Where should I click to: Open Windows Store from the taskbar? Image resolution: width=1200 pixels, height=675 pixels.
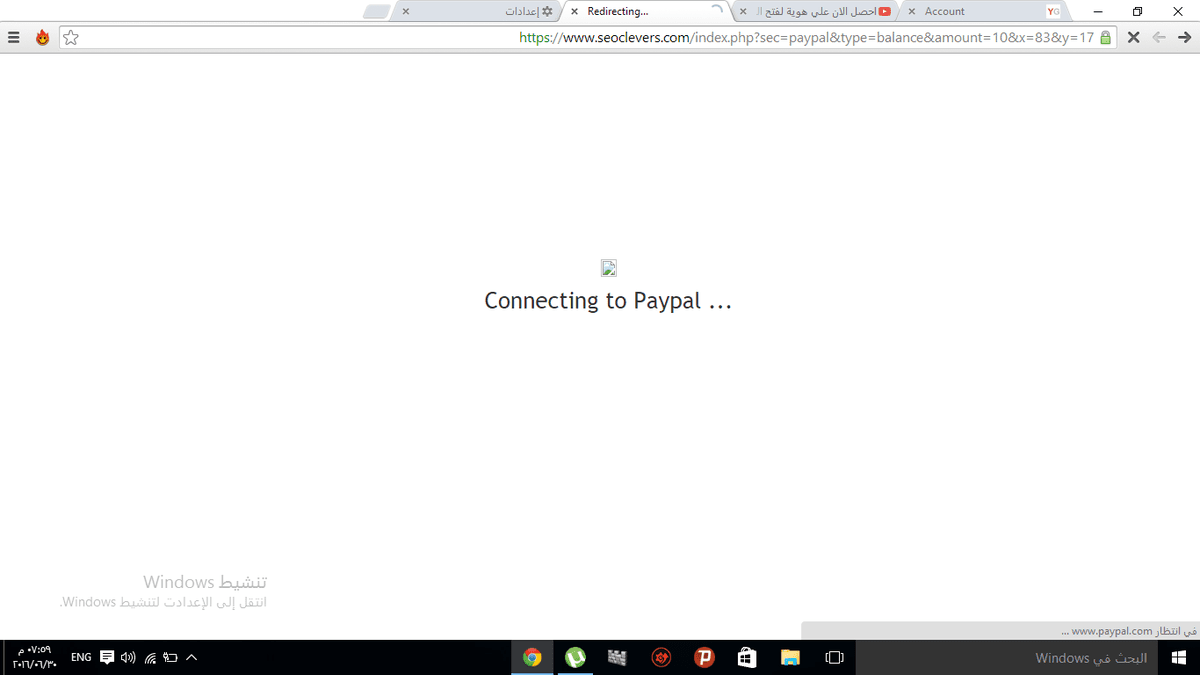pyautogui.click(x=747, y=658)
